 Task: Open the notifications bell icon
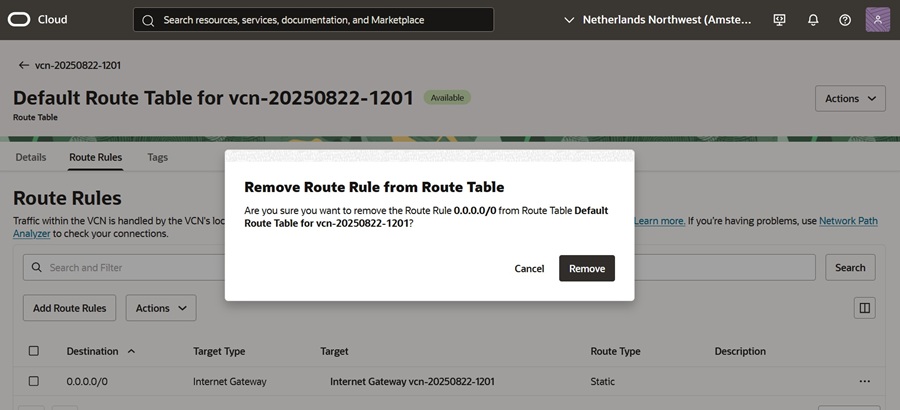813,20
